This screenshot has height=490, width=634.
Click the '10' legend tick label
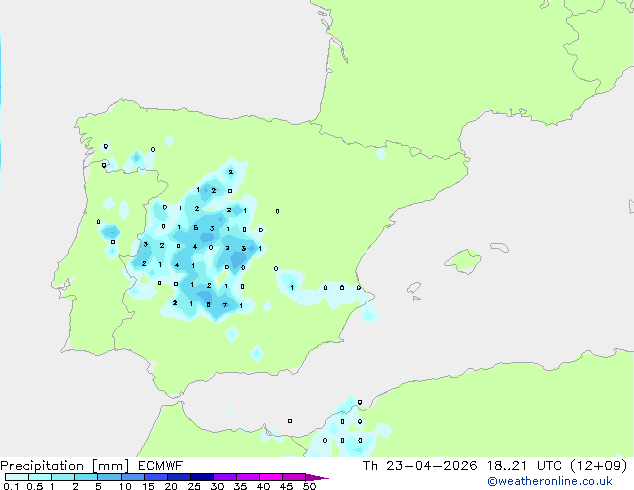click(x=125, y=486)
